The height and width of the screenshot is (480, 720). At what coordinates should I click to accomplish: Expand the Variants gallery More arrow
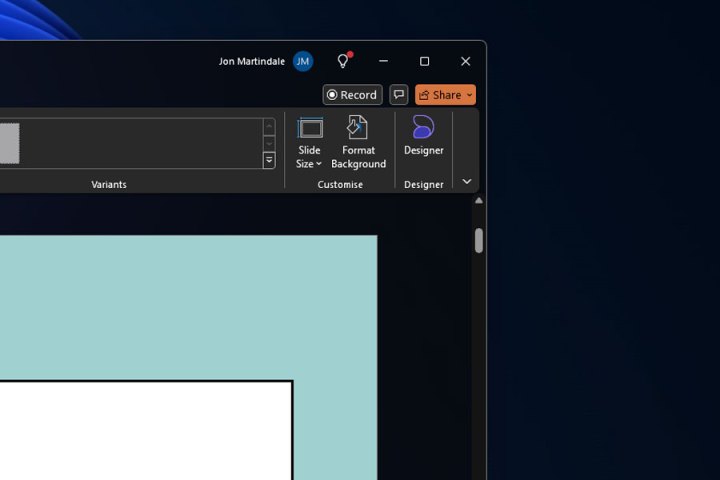click(269, 160)
